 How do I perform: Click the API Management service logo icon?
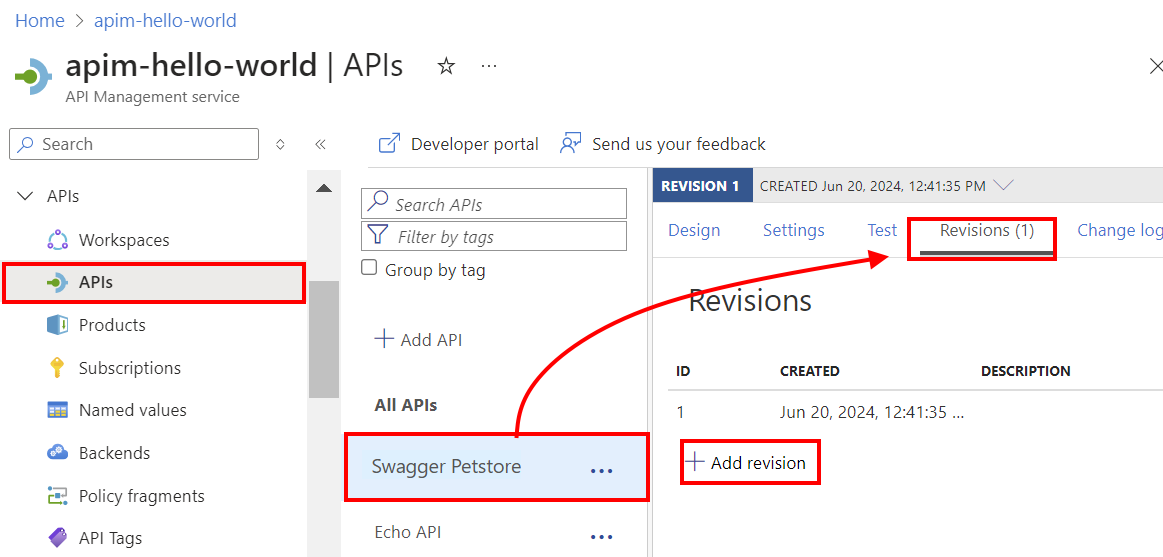(x=33, y=76)
